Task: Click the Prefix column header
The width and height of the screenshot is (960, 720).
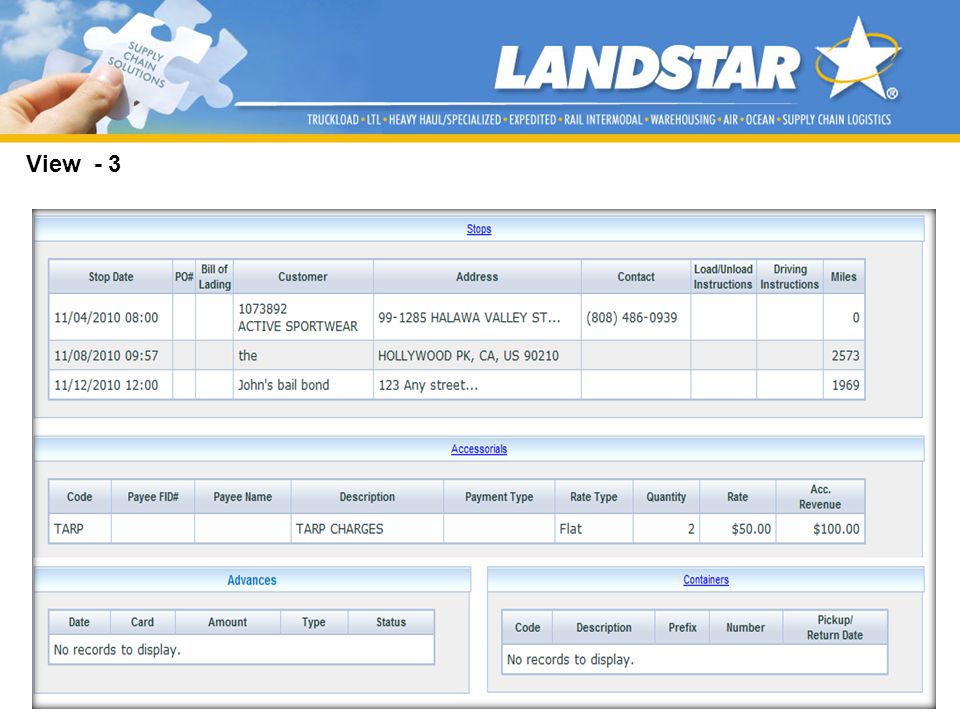Action: click(x=683, y=628)
